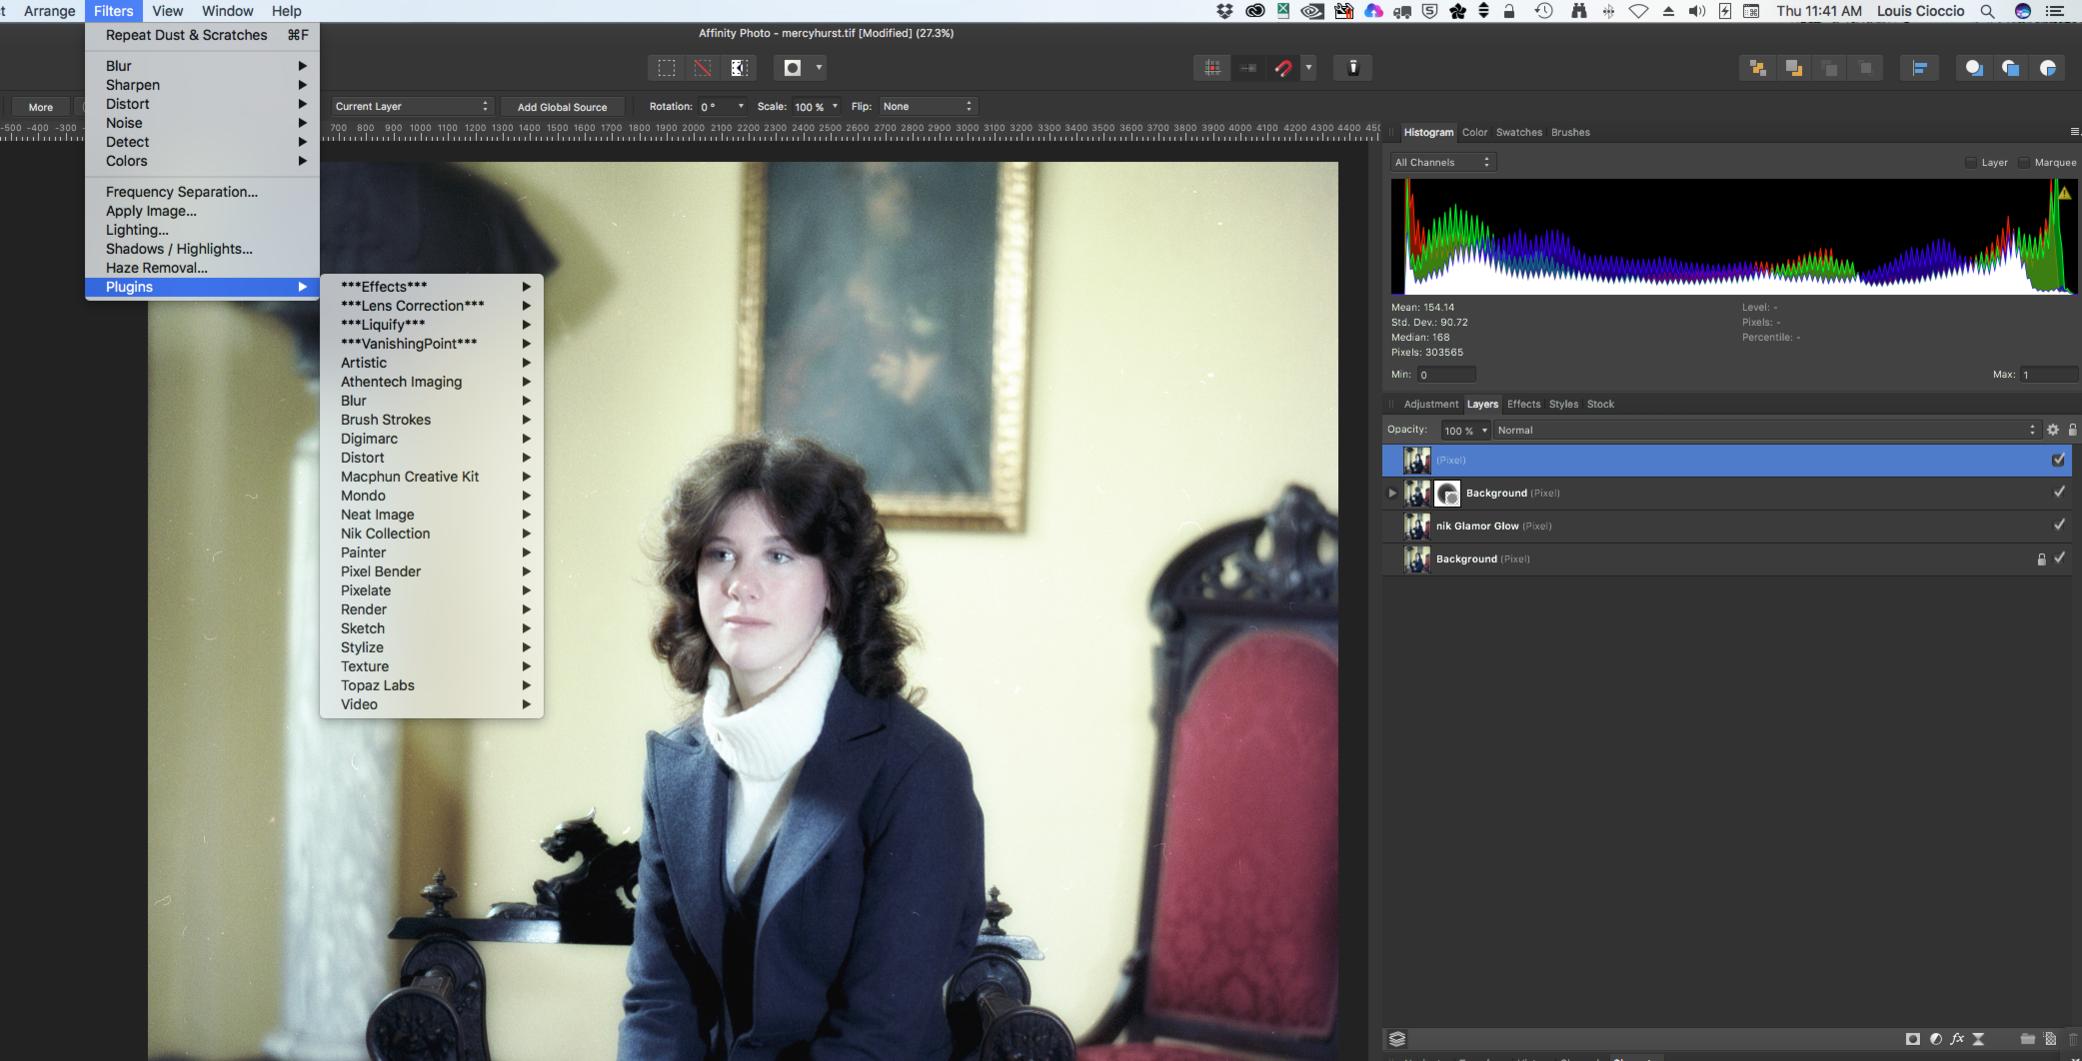The image size is (2082, 1061).
Task: Expand the Background layer group
Action: [1392, 493]
